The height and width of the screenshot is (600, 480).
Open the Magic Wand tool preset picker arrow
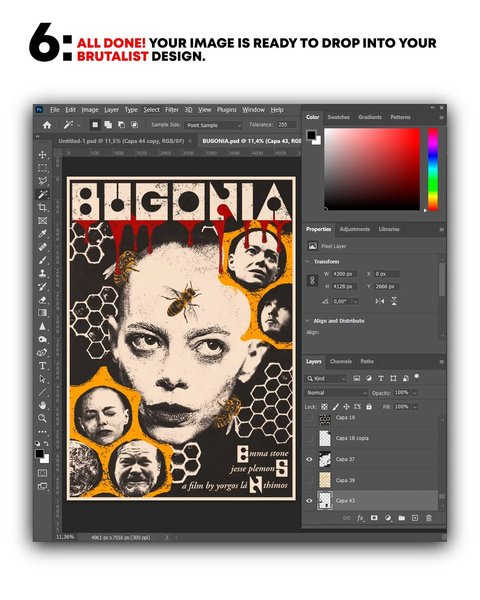(78, 125)
